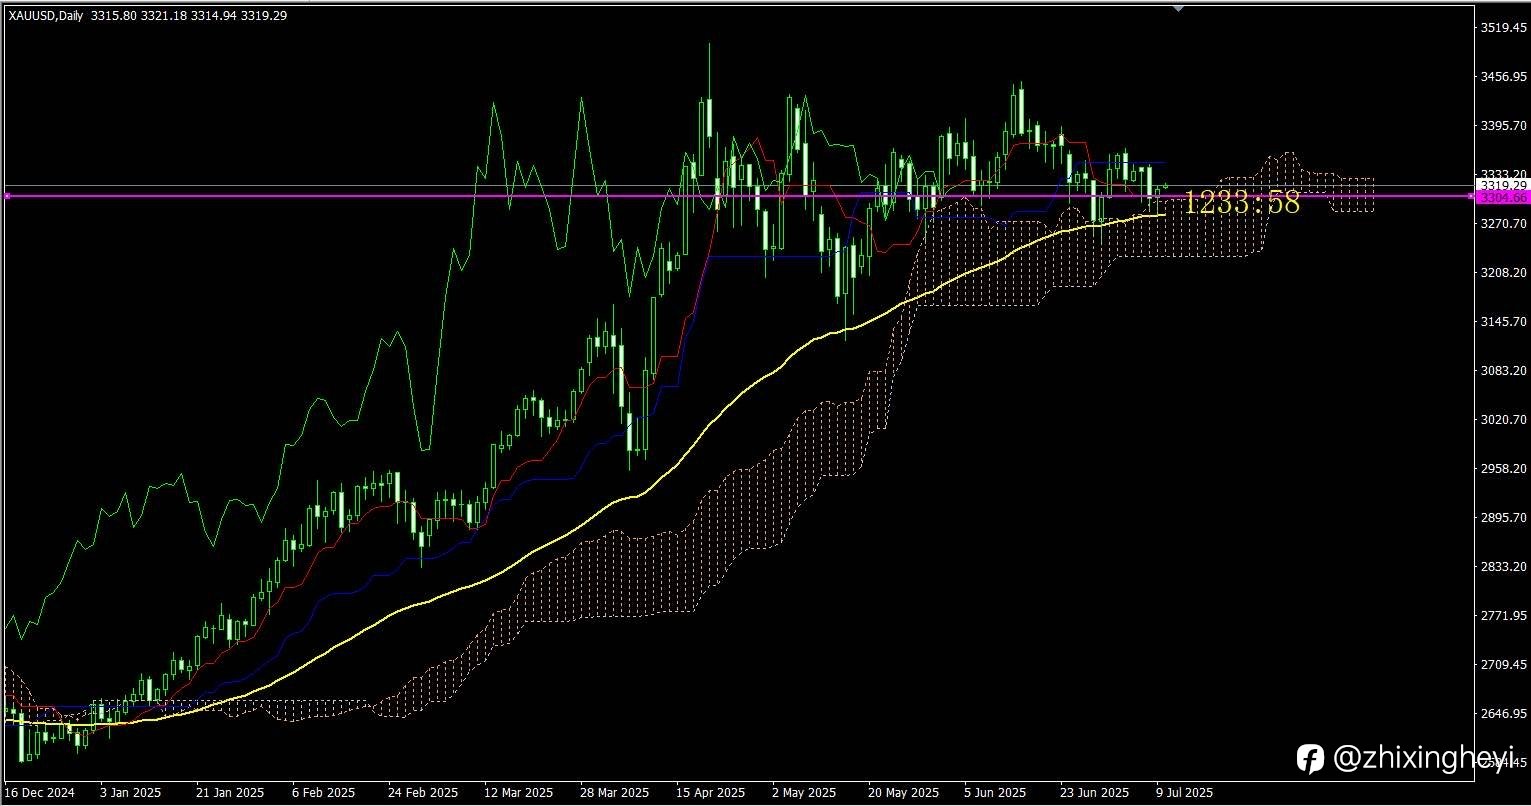Screen dimensions: 1531x806
Task: Click the XAUUSD,Daily chart title
Action: click(x=47, y=16)
